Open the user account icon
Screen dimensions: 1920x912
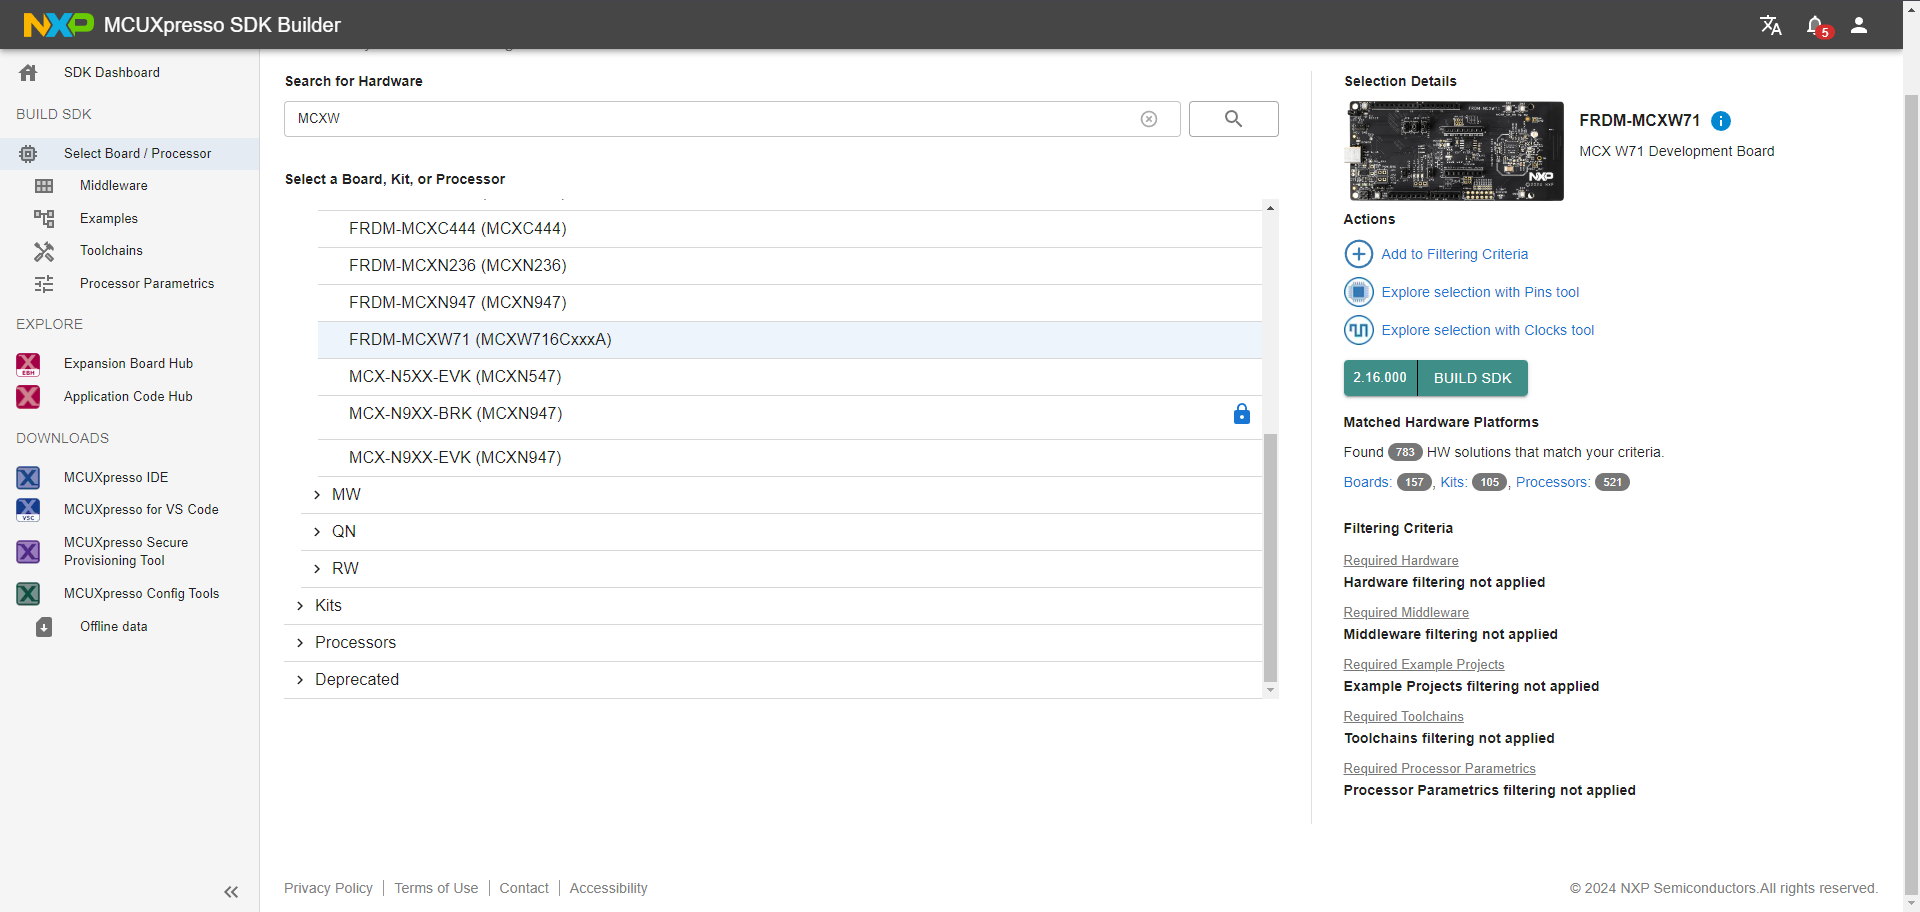[1859, 25]
